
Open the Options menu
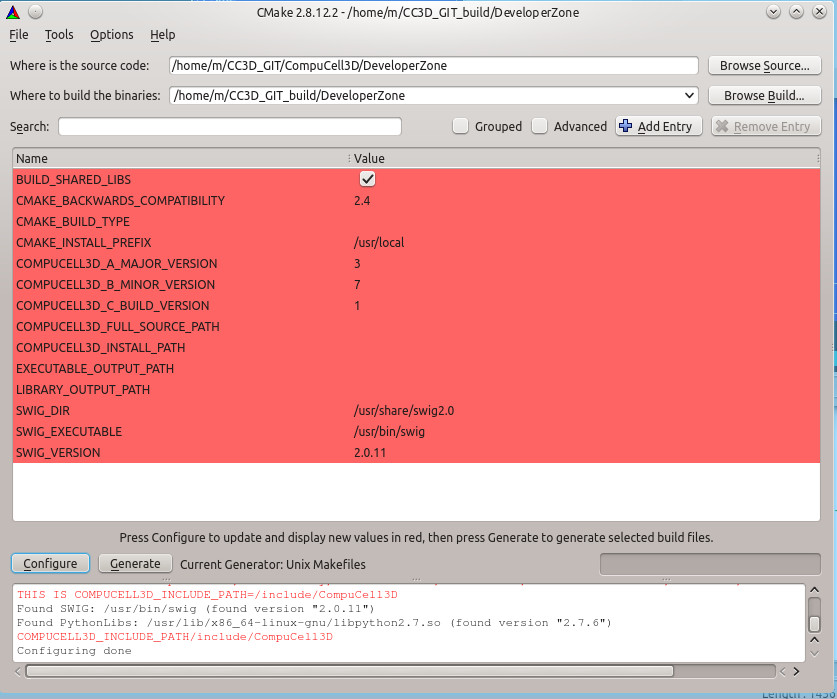coord(111,34)
